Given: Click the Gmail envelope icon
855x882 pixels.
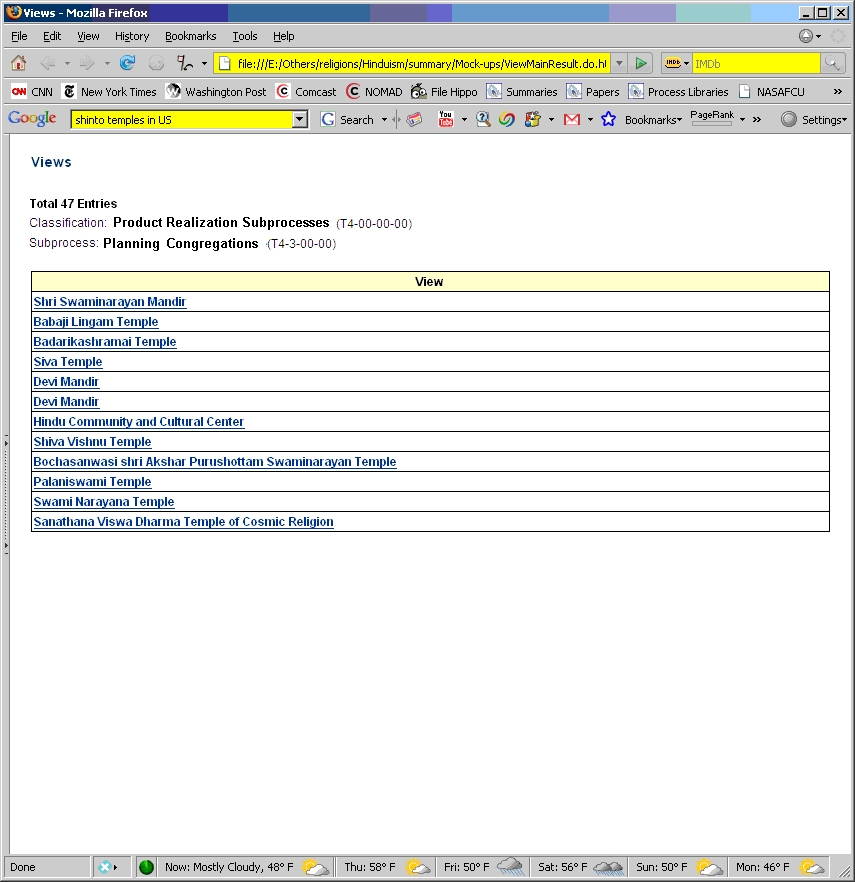Looking at the screenshot, I should 572,119.
